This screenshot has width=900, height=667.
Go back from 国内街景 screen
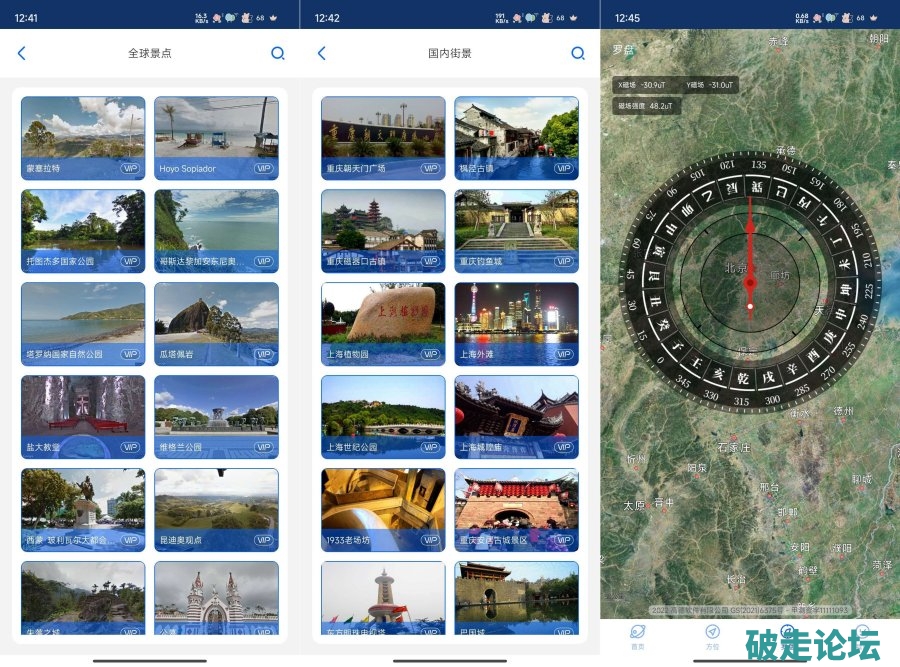click(321, 53)
